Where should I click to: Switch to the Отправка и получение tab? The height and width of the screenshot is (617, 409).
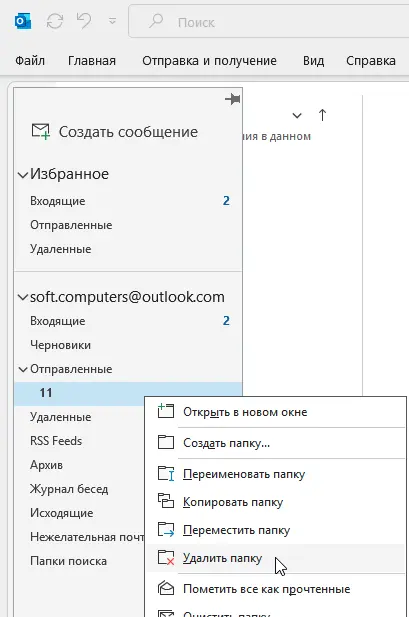tap(209, 61)
